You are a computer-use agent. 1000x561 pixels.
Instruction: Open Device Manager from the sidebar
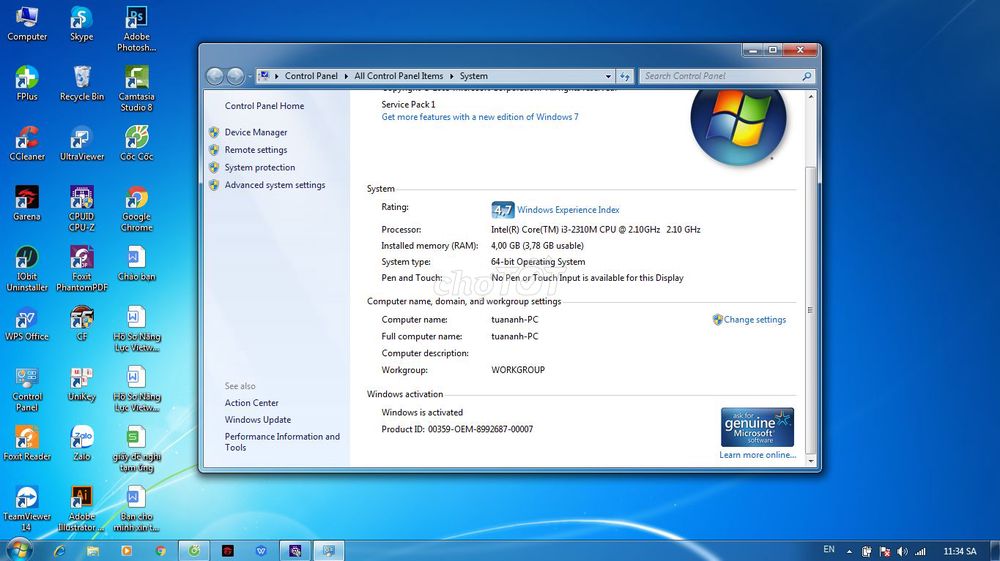[256, 132]
